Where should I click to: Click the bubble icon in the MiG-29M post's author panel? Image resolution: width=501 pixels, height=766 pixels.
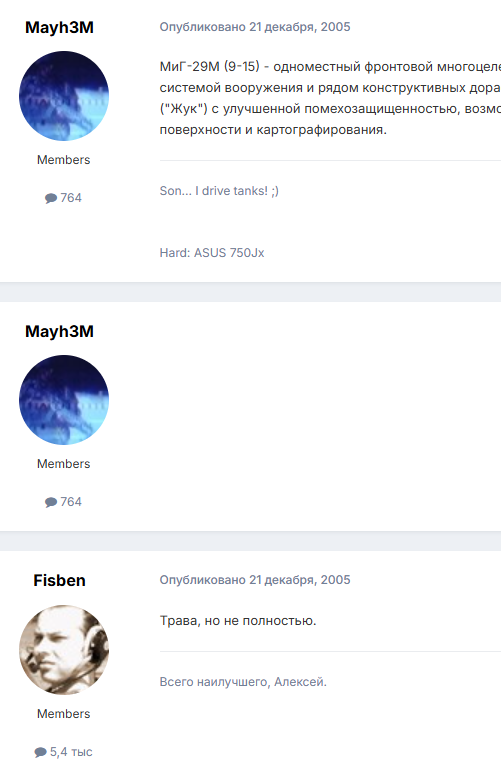point(51,198)
